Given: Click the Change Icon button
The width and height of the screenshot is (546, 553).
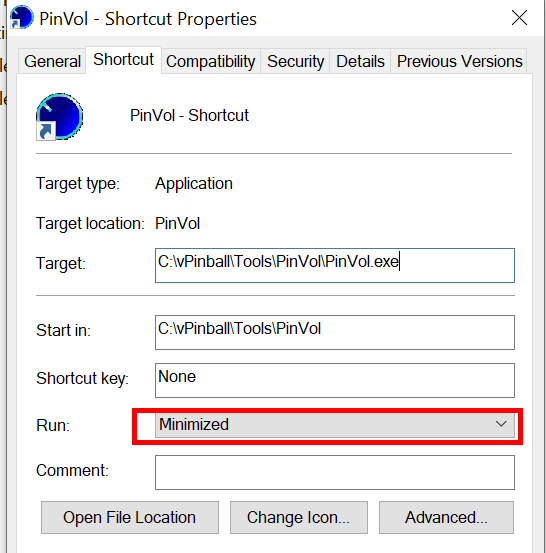Looking at the screenshot, I should pyautogui.click(x=299, y=517).
